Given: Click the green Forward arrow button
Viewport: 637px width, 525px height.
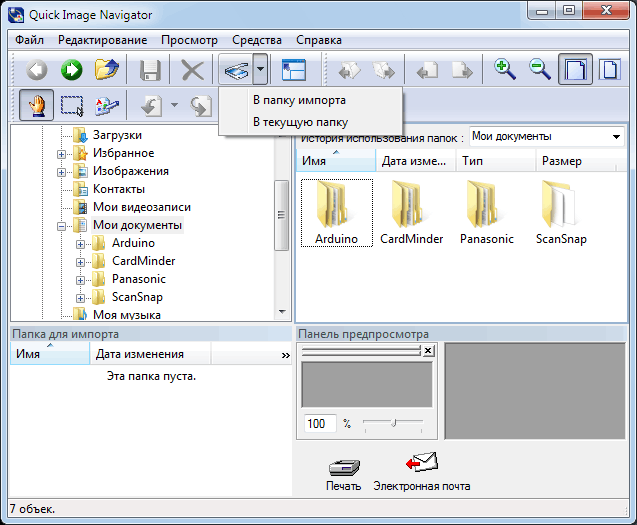Looking at the screenshot, I should click(x=72, y=69).
